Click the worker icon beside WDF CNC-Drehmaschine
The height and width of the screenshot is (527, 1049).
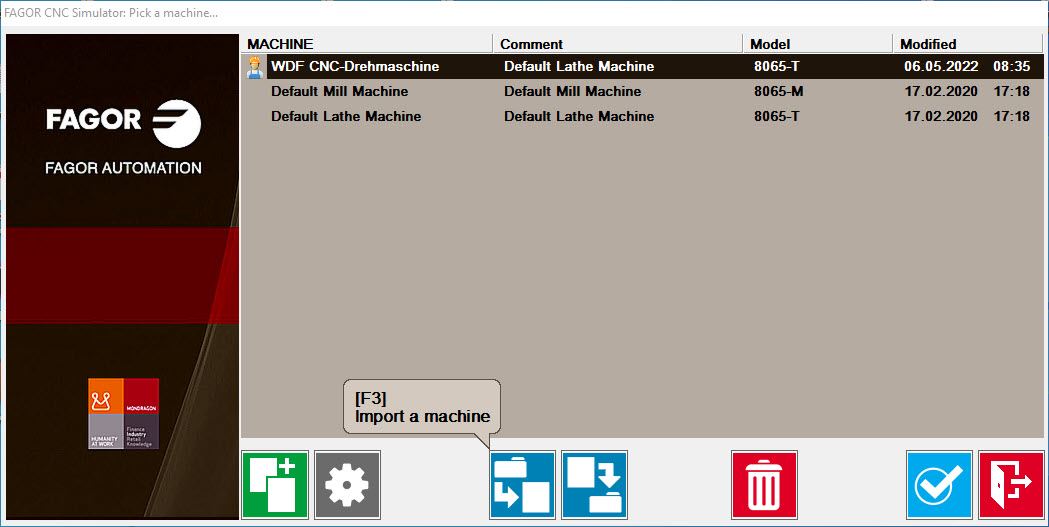point(254,67)
